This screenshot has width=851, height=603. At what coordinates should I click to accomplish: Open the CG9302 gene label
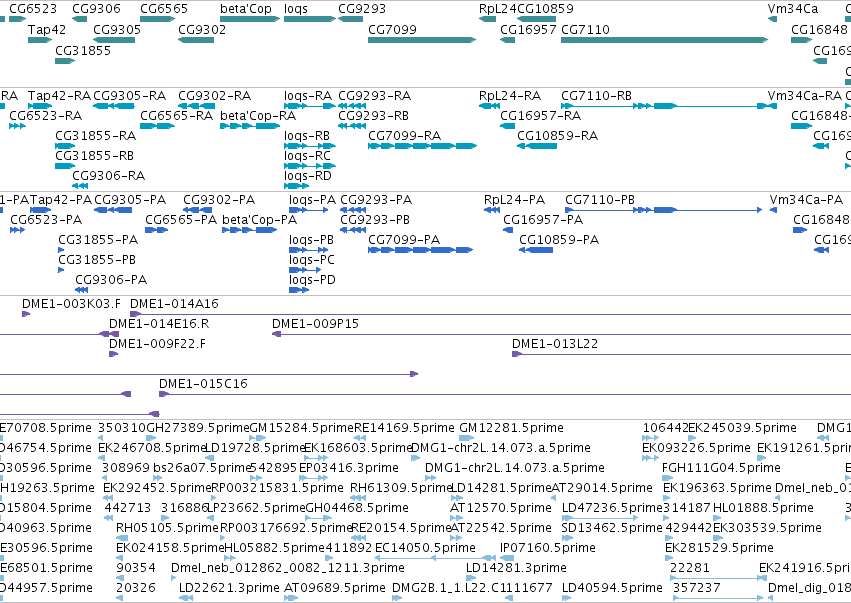pos(202,29)
